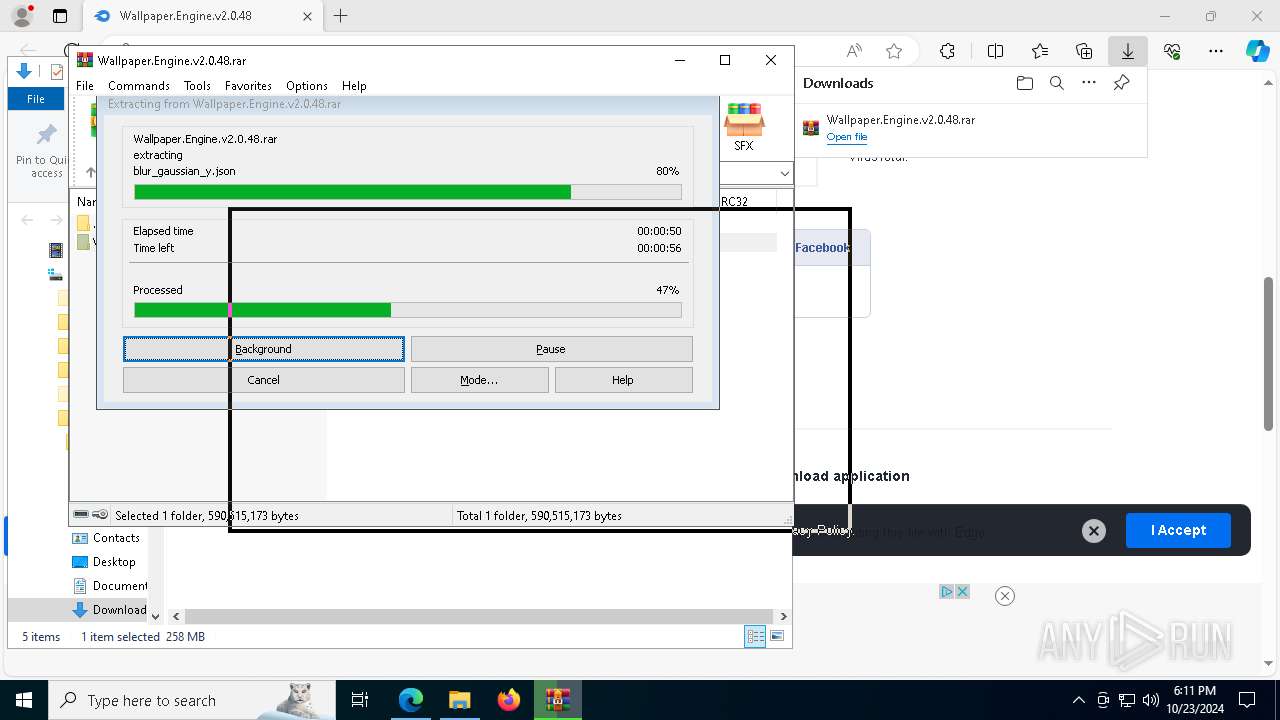The height and width of the screenshot is (720, 1280).
Task: Open Edge Extensions icon
Action: [947, 51]
